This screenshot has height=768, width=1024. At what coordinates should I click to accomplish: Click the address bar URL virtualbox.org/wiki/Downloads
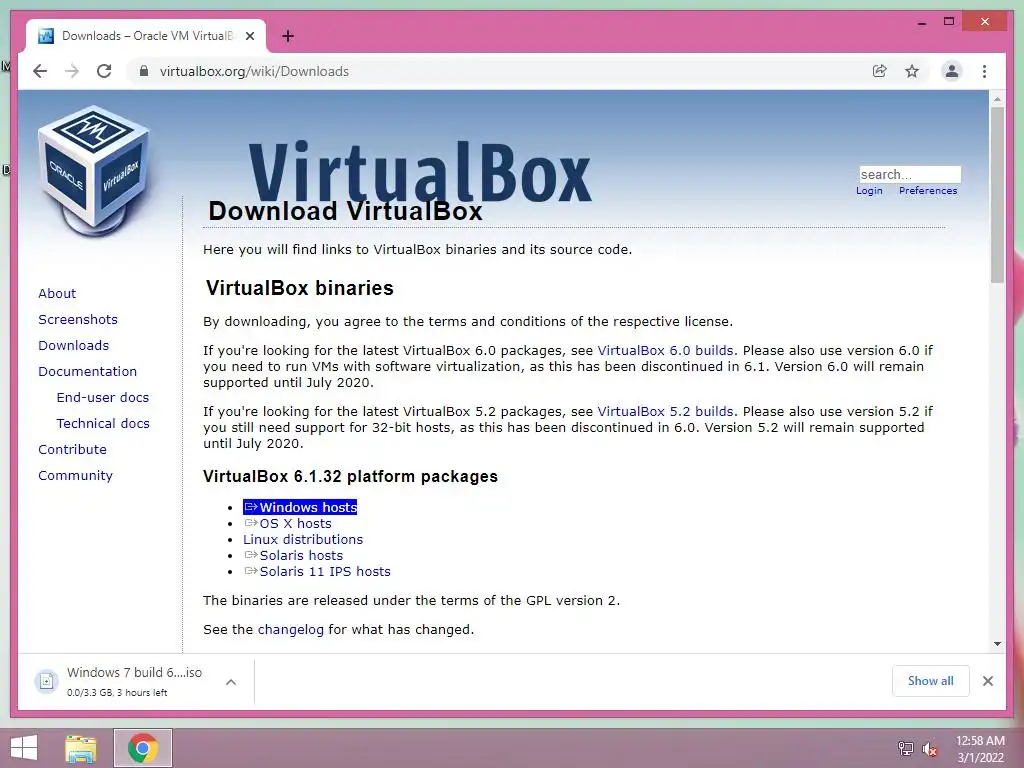tap(254, 71)
